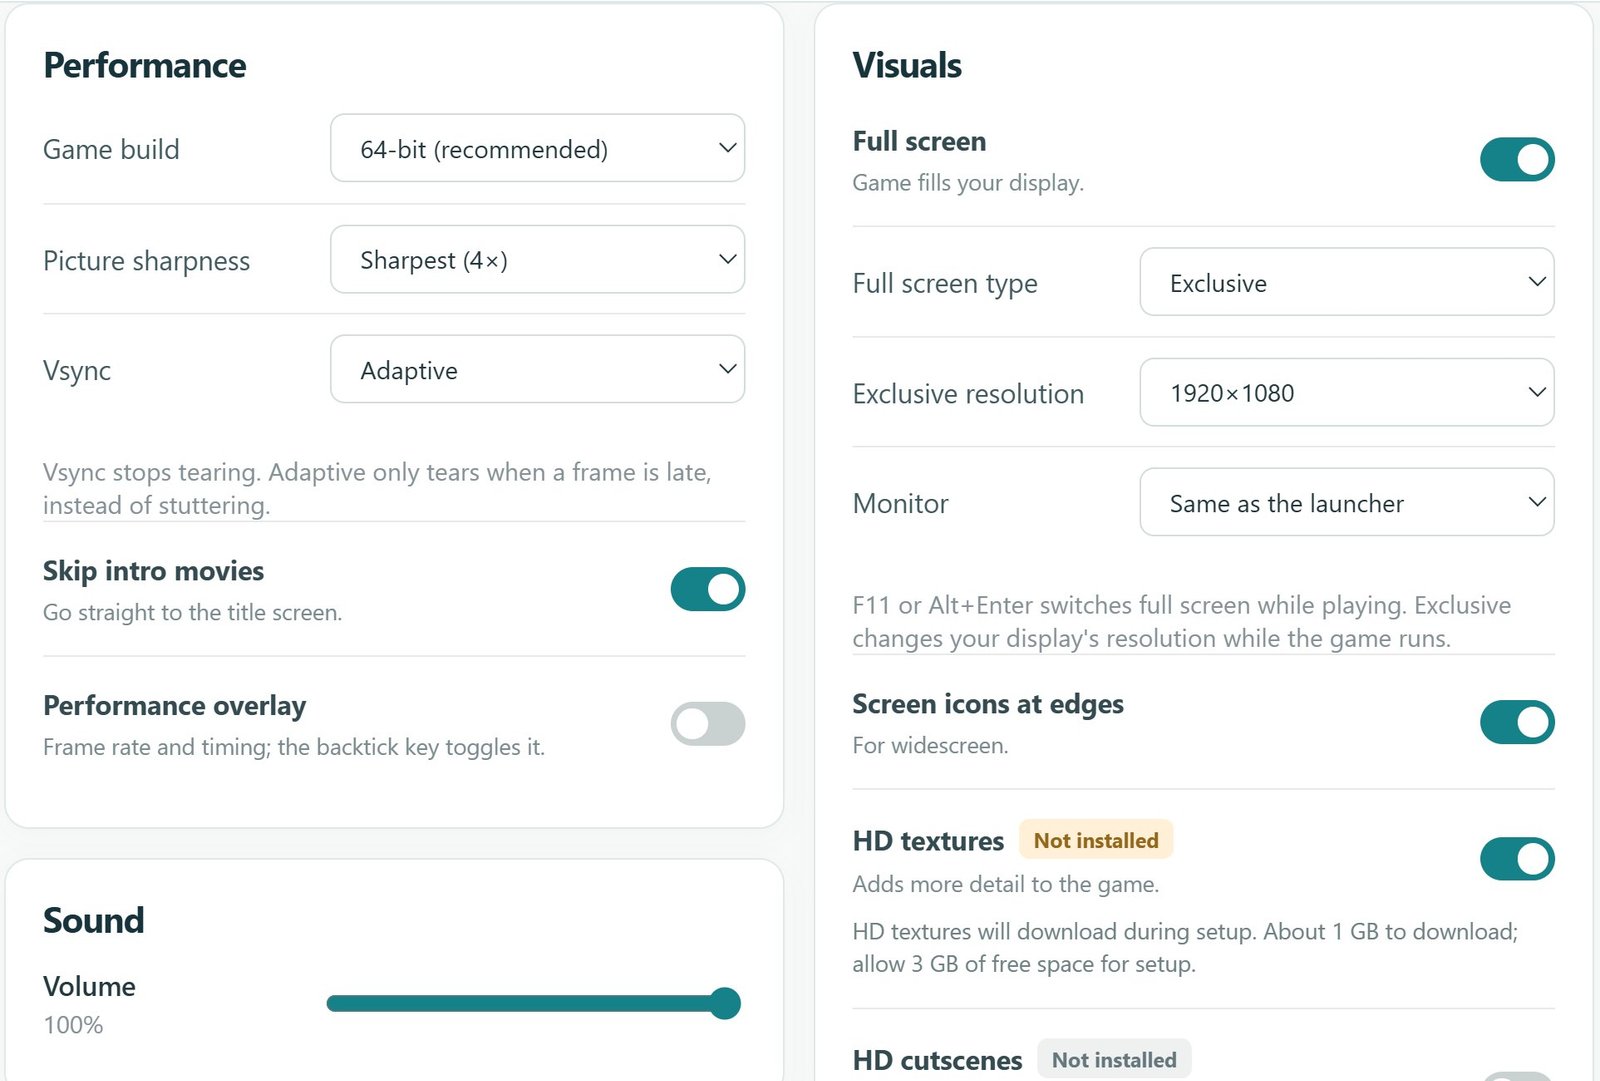Click the Performance overlay label

(x=174, y=706)
